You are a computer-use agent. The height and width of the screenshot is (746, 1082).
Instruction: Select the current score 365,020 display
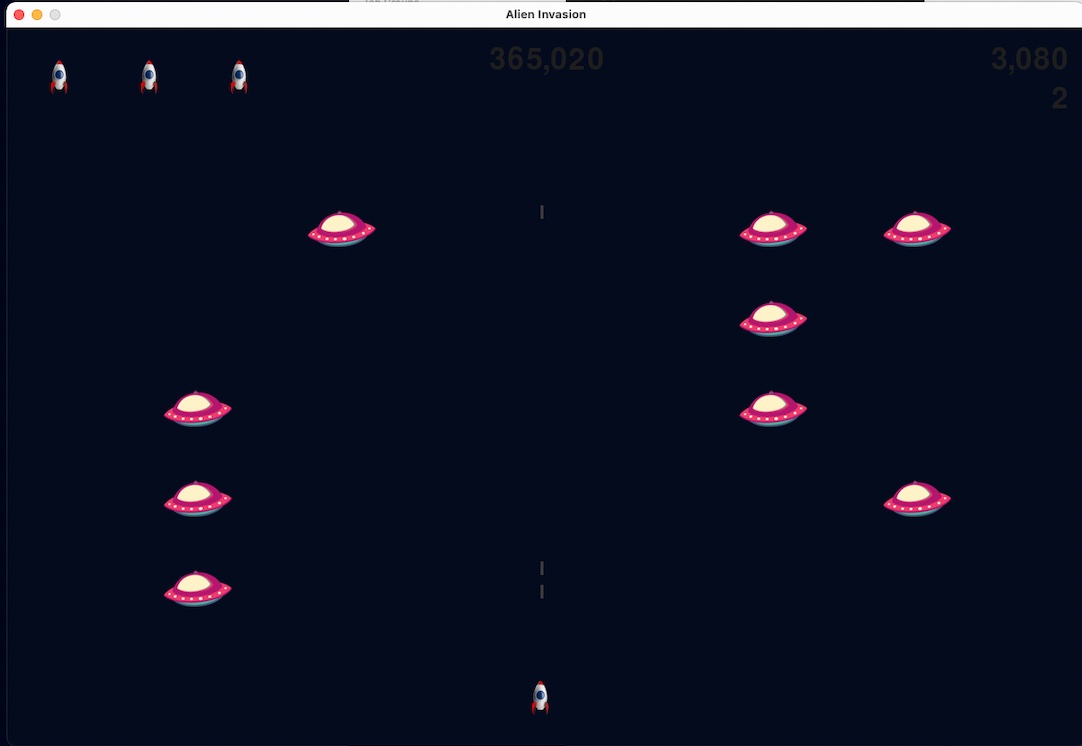click(545, 59)
